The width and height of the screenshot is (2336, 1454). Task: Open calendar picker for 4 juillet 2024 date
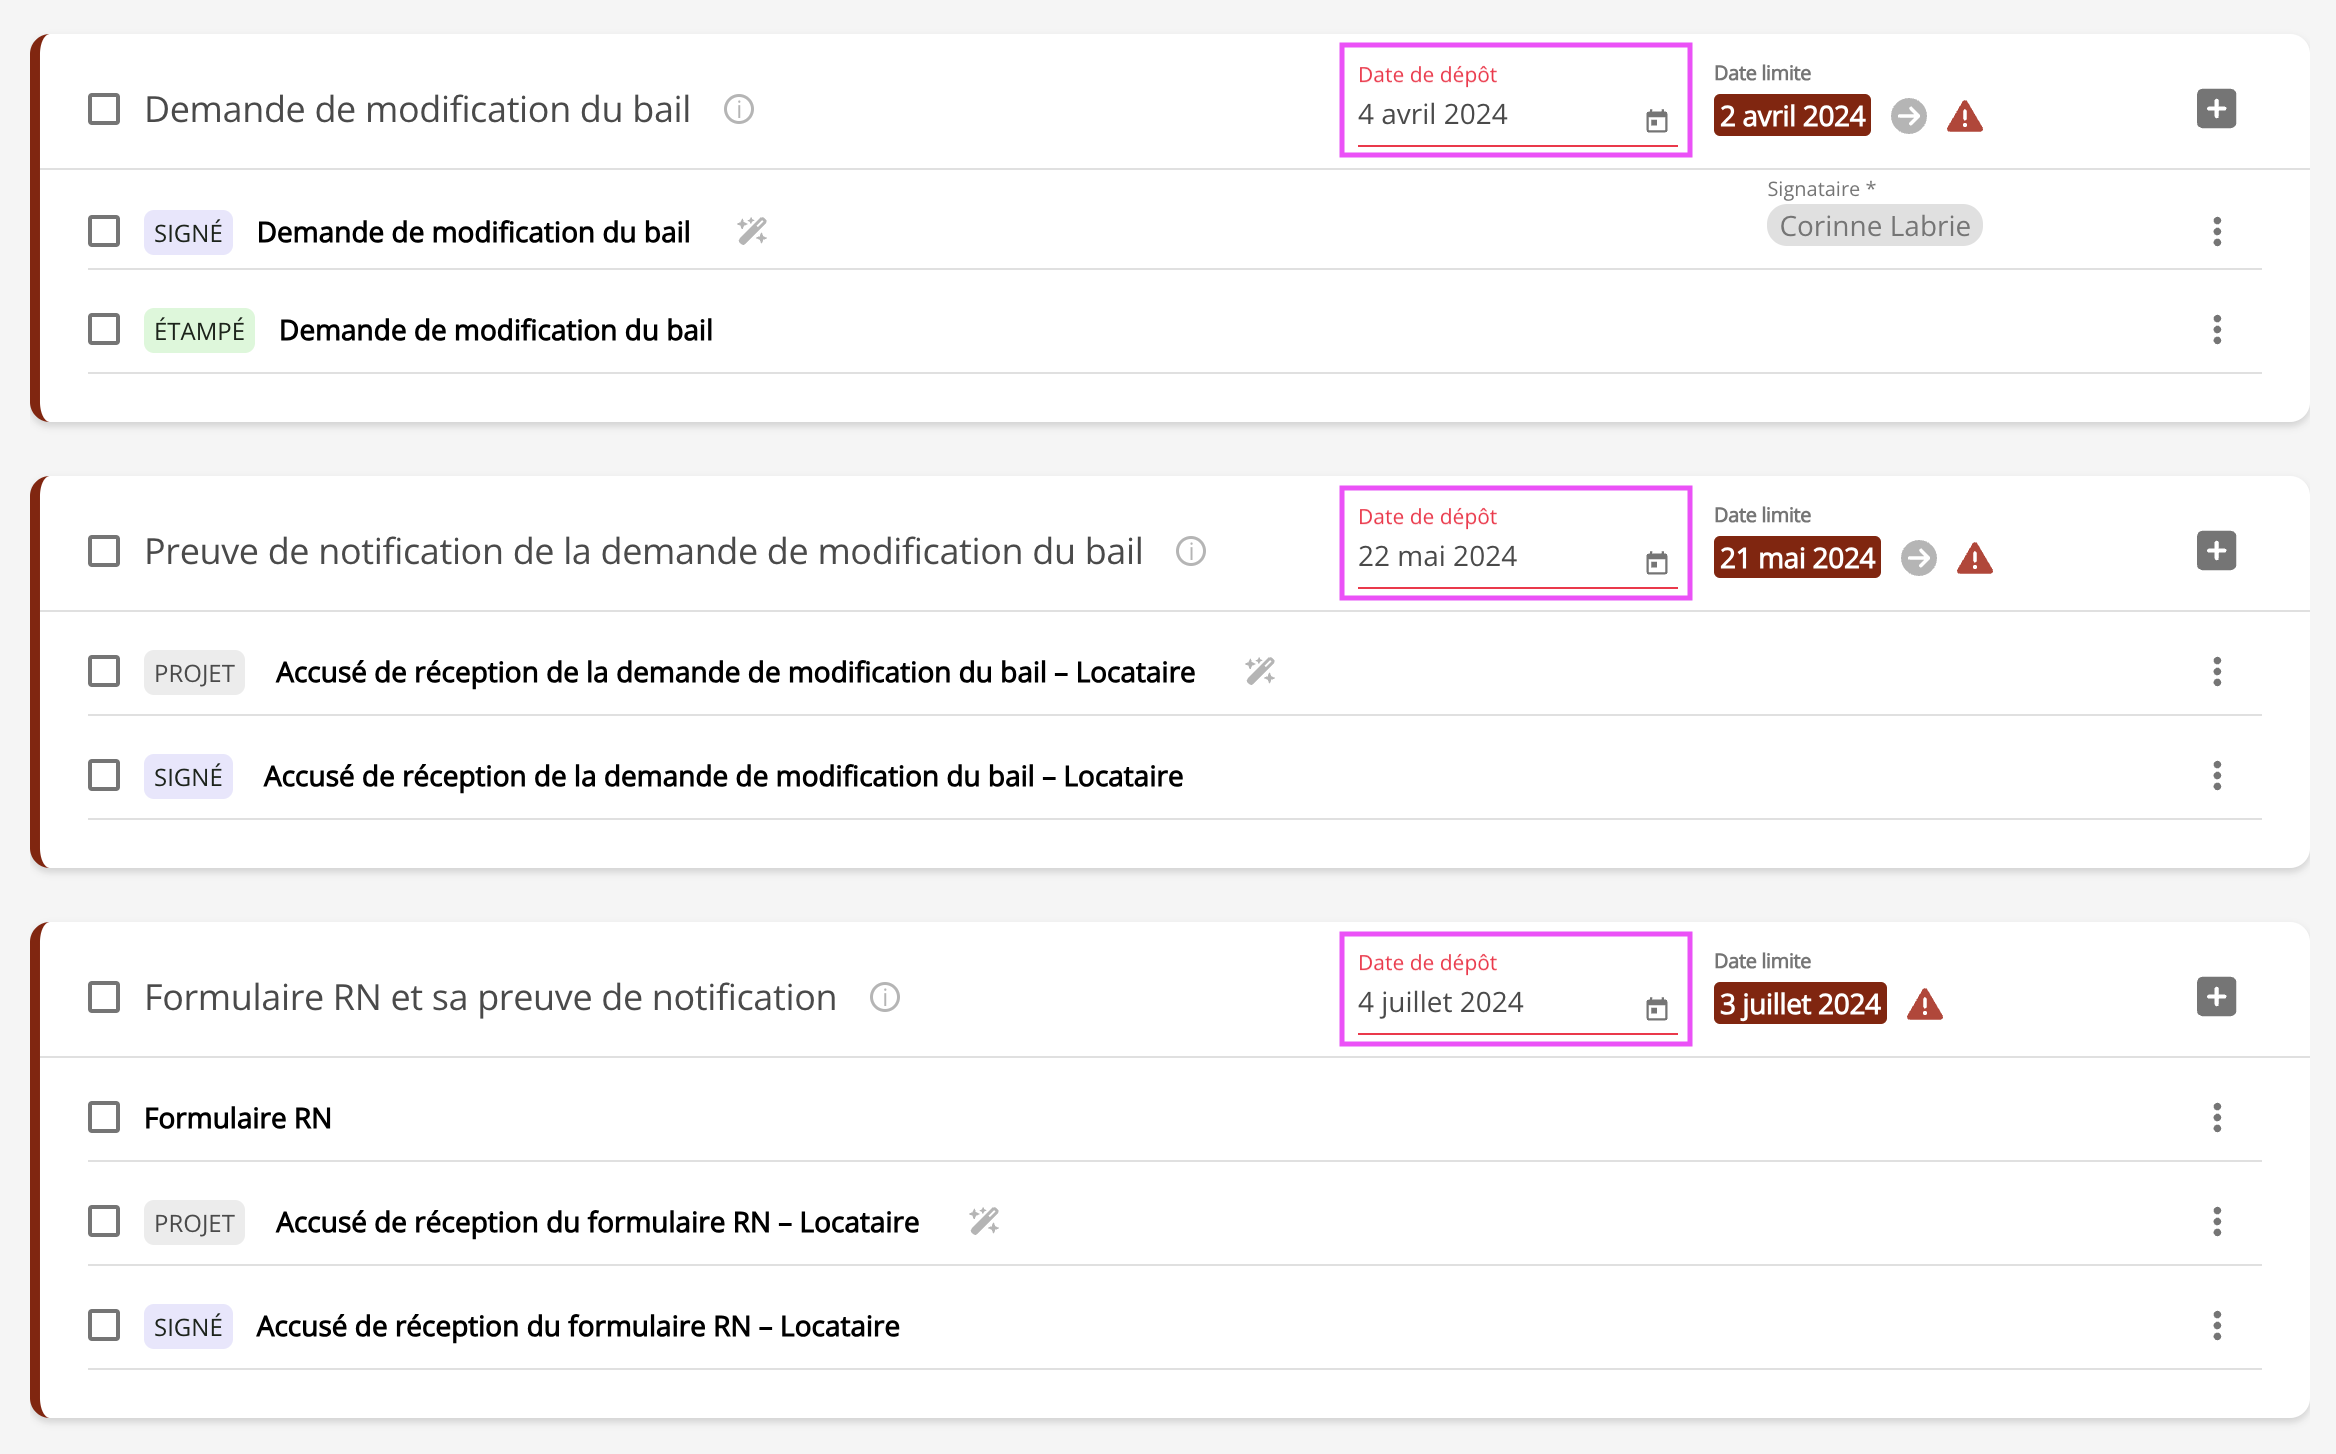click(x=1656, y=1009)
